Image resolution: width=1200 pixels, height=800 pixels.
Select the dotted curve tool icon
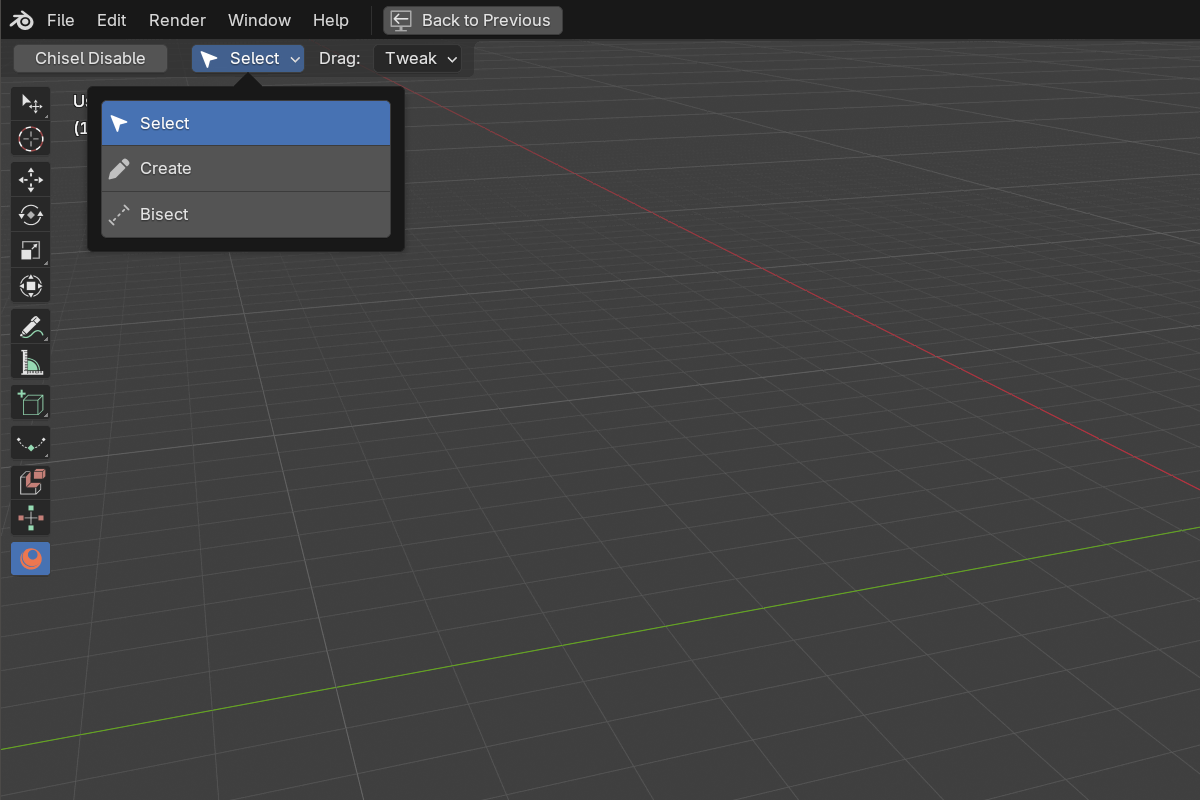point(31,442)
